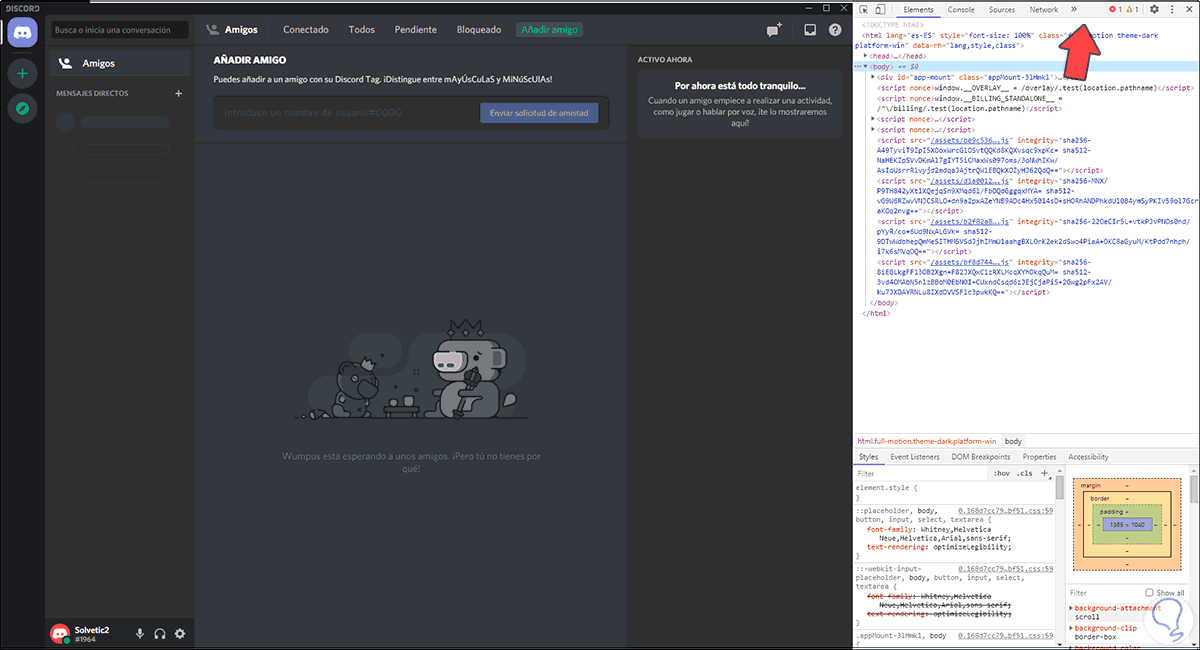The height and width of the screenshot is (650, 1200).
Task: Open the Pendiente friends tab
Action: [415, 30]
